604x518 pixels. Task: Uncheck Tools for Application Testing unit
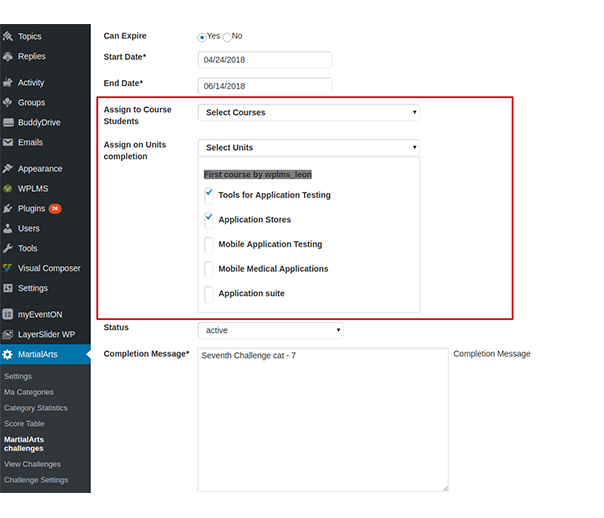(209, 194)
